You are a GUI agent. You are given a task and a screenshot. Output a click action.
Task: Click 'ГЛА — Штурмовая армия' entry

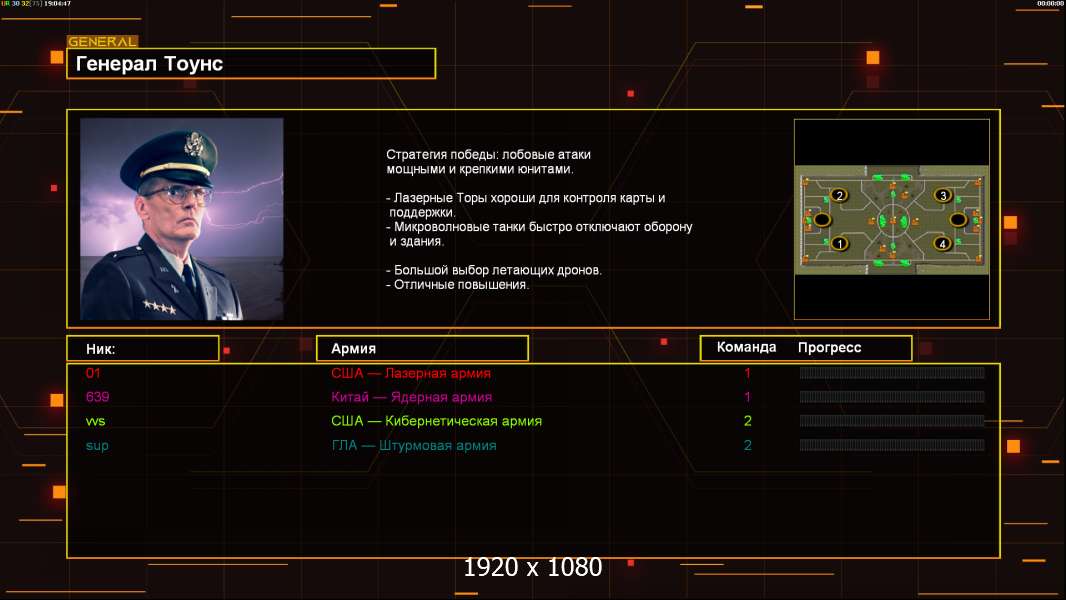(x=413, y=446)
